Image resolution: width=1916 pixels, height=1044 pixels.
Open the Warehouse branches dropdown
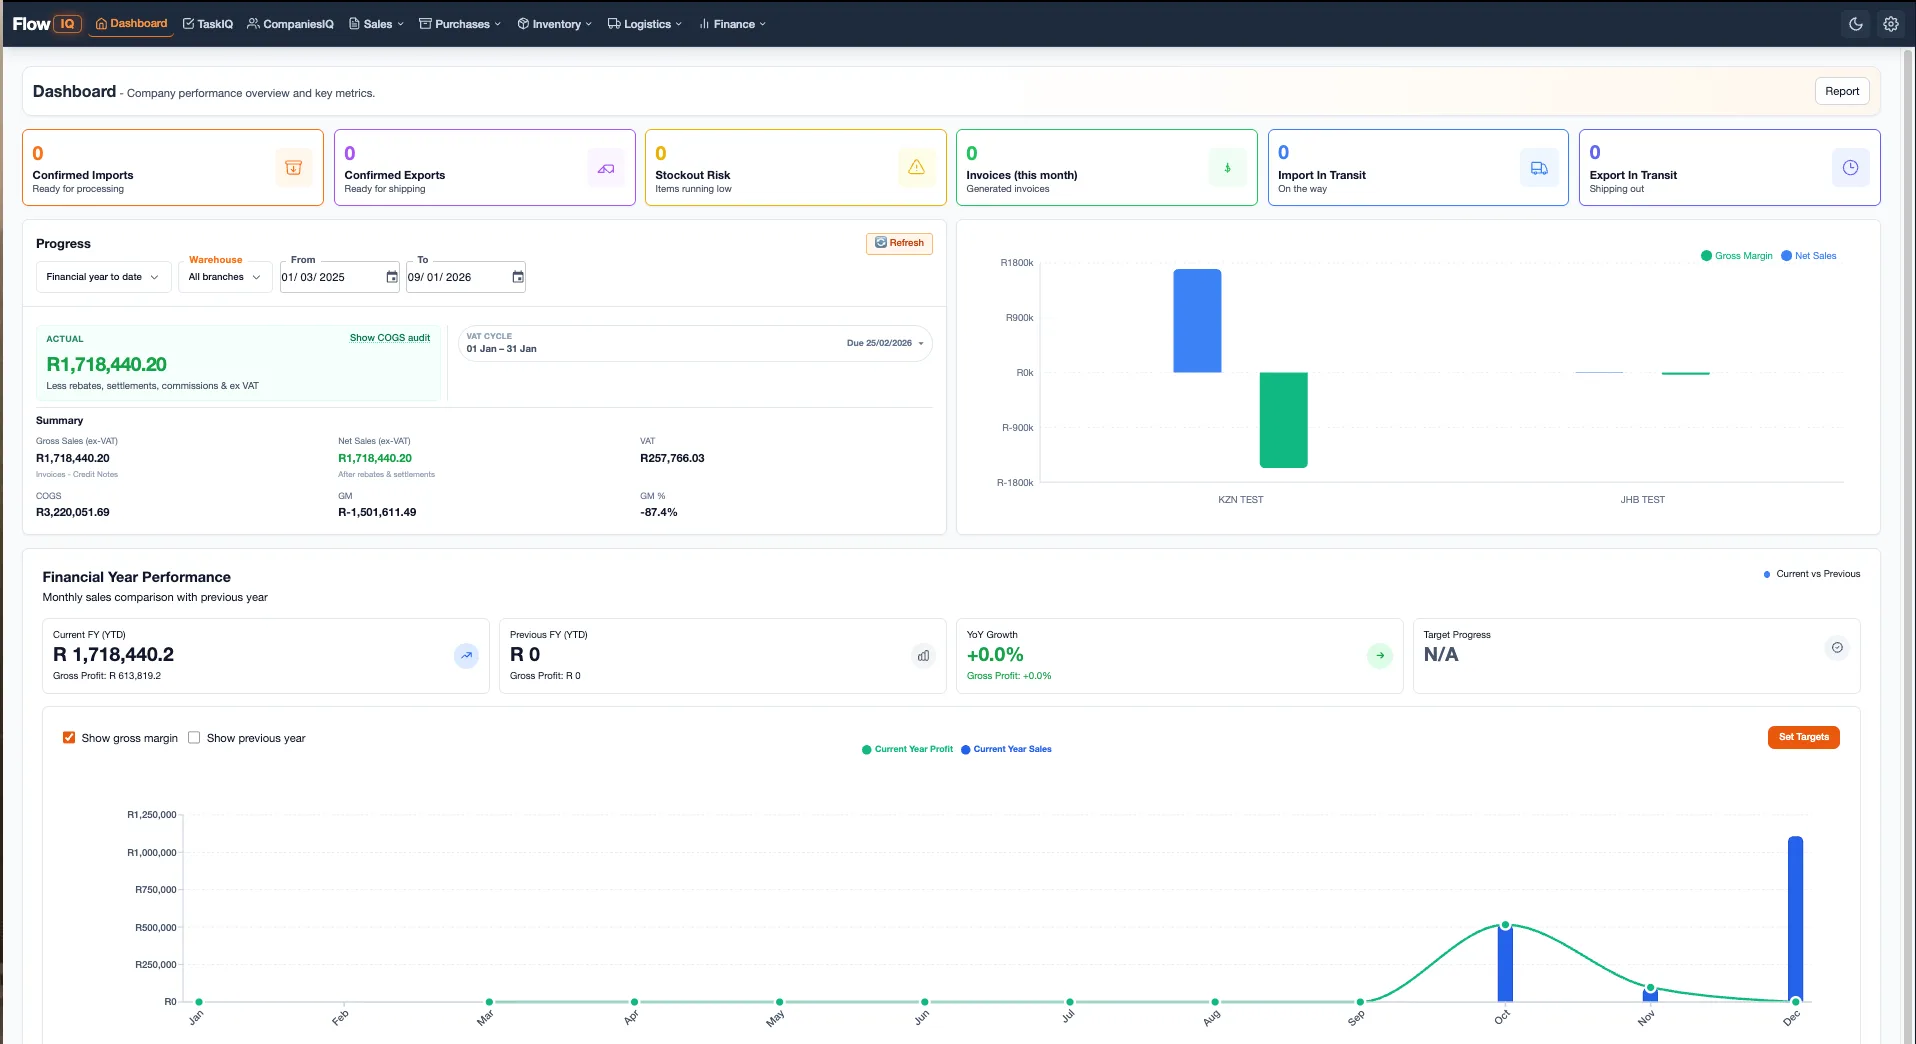point(224,277)
